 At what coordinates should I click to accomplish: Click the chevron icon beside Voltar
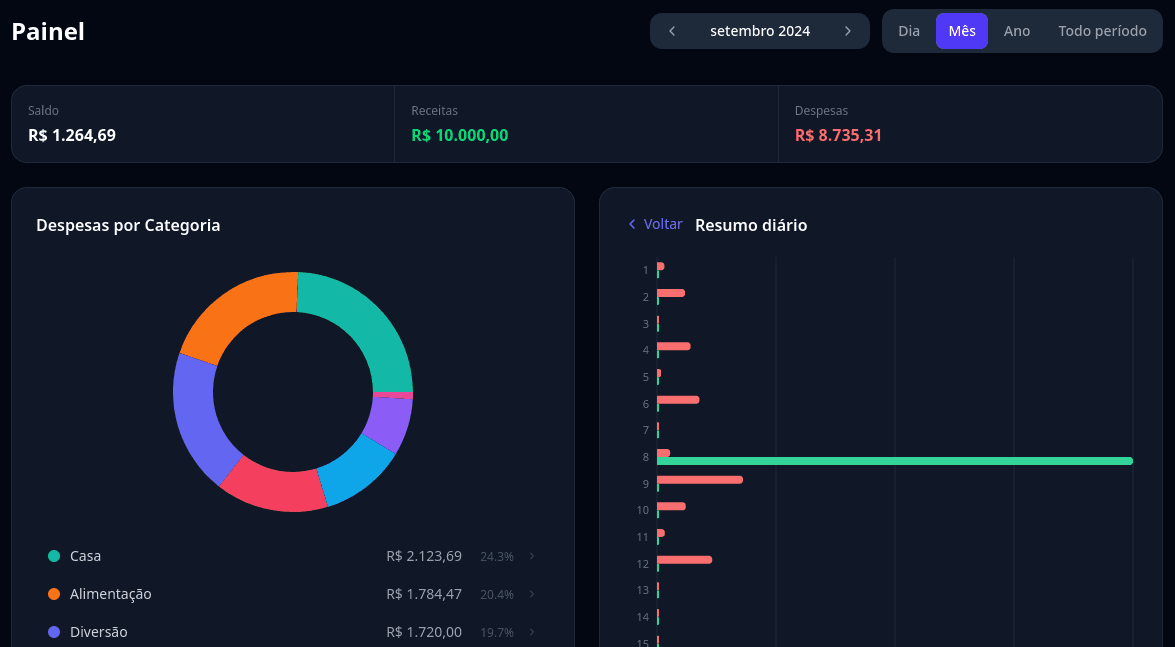pyautogui.click(x=632, y=224)
